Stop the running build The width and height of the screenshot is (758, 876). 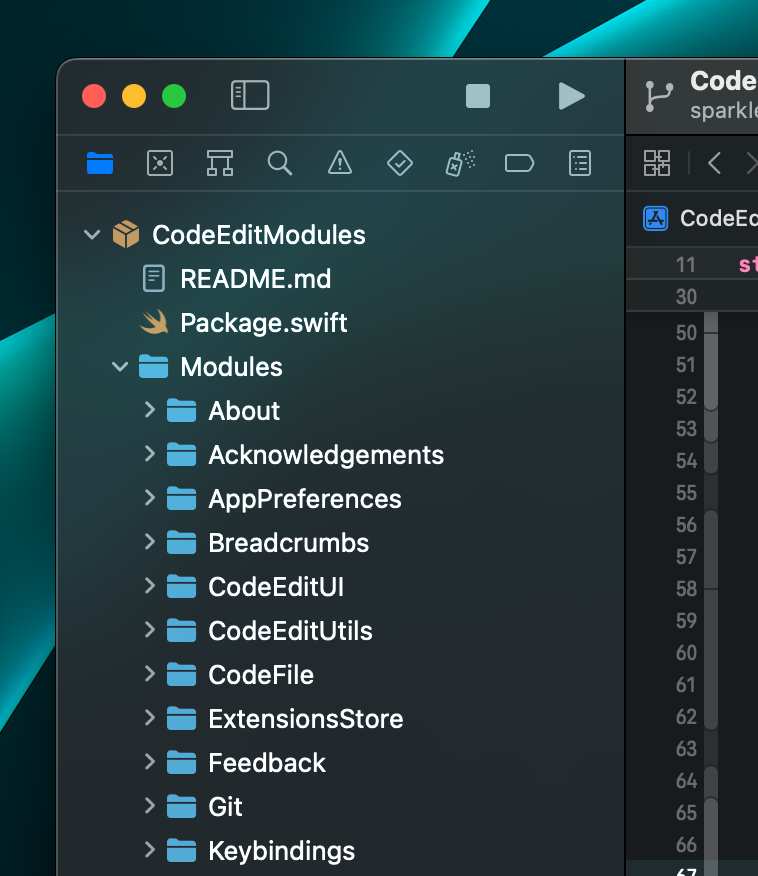[x=477, y=96]
